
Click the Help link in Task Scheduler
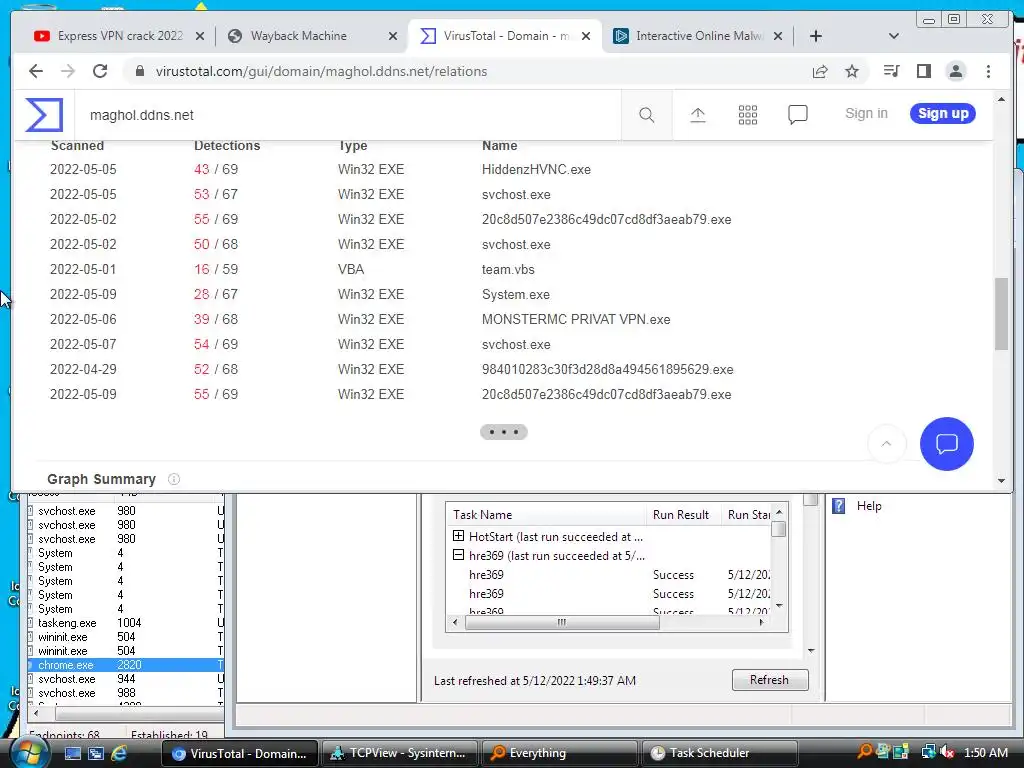869,506
